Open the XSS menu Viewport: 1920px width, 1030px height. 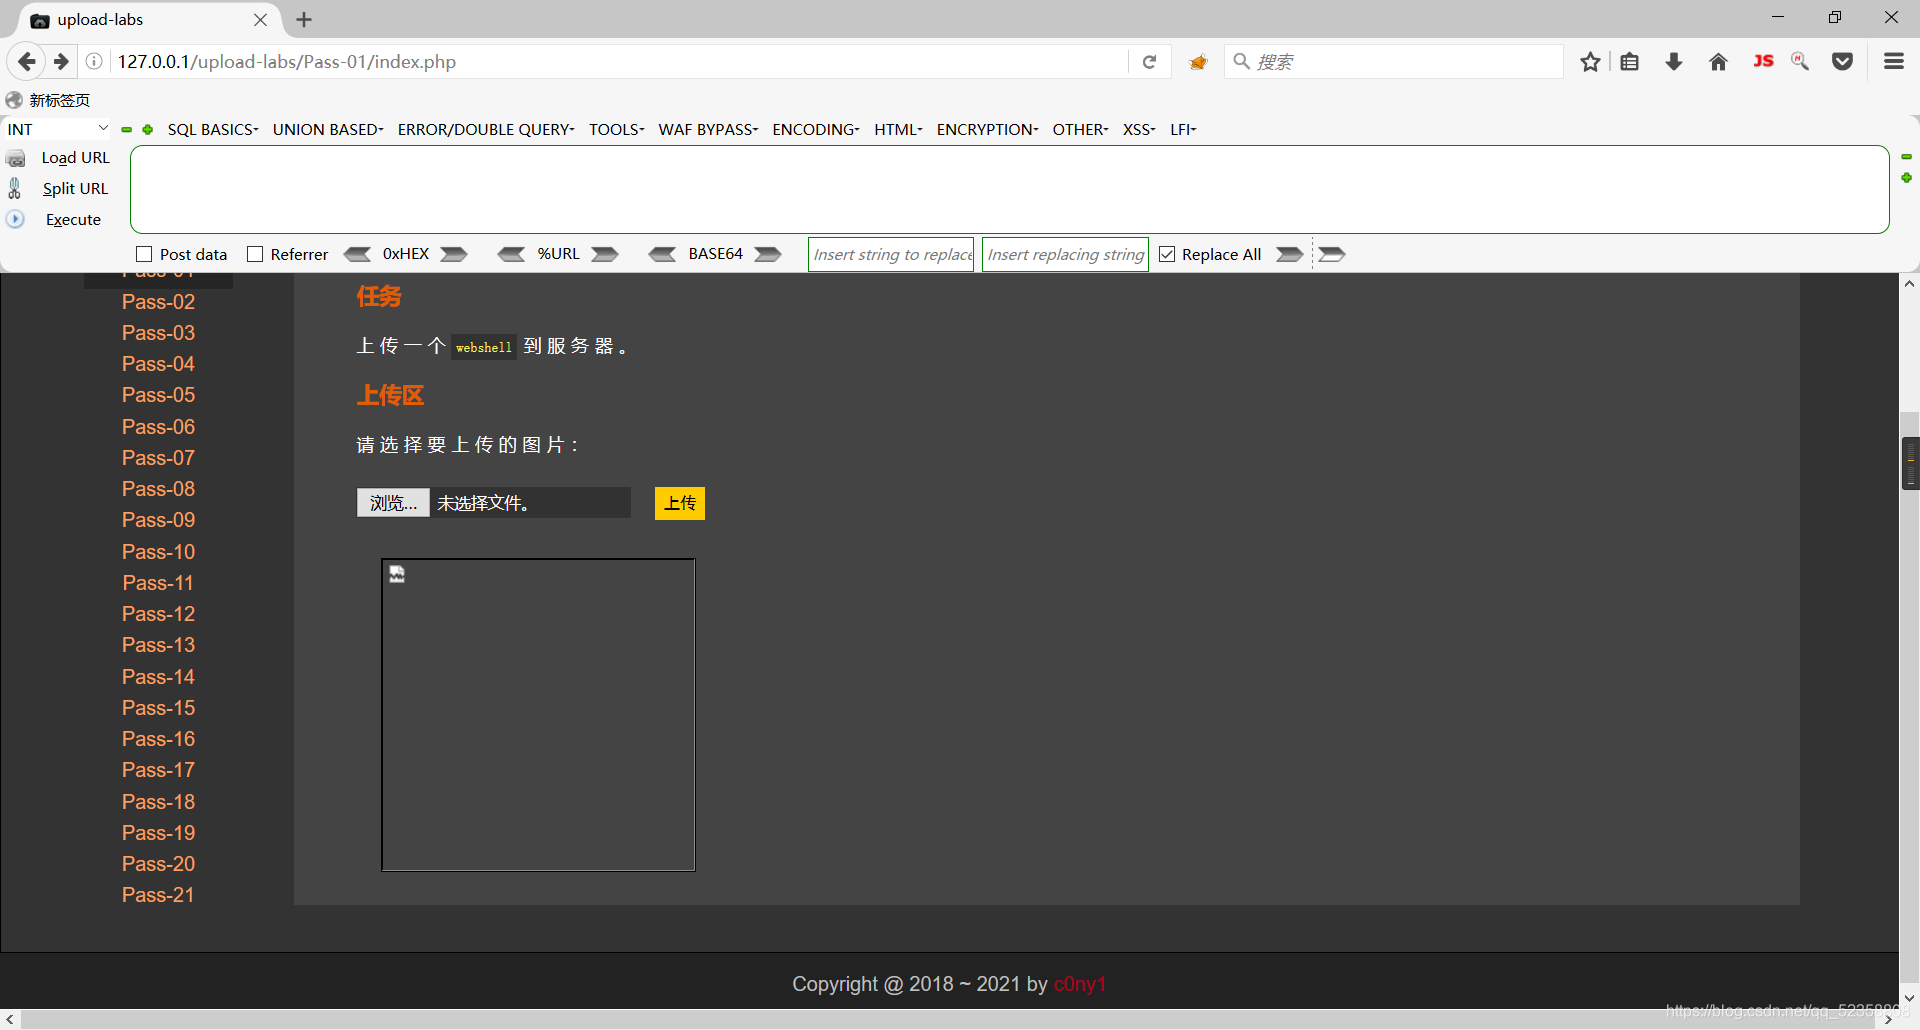tap(1138, 129)
